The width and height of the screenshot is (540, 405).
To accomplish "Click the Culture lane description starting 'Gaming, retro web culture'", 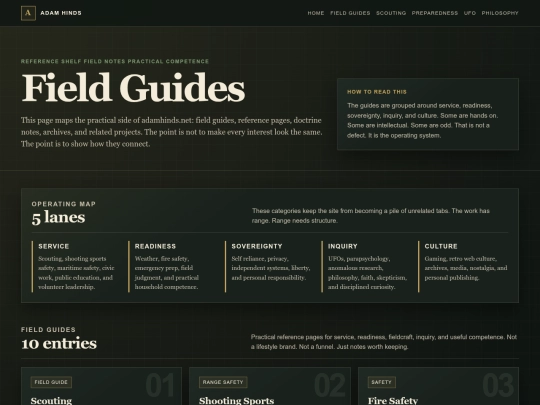I will click(466, 268).
